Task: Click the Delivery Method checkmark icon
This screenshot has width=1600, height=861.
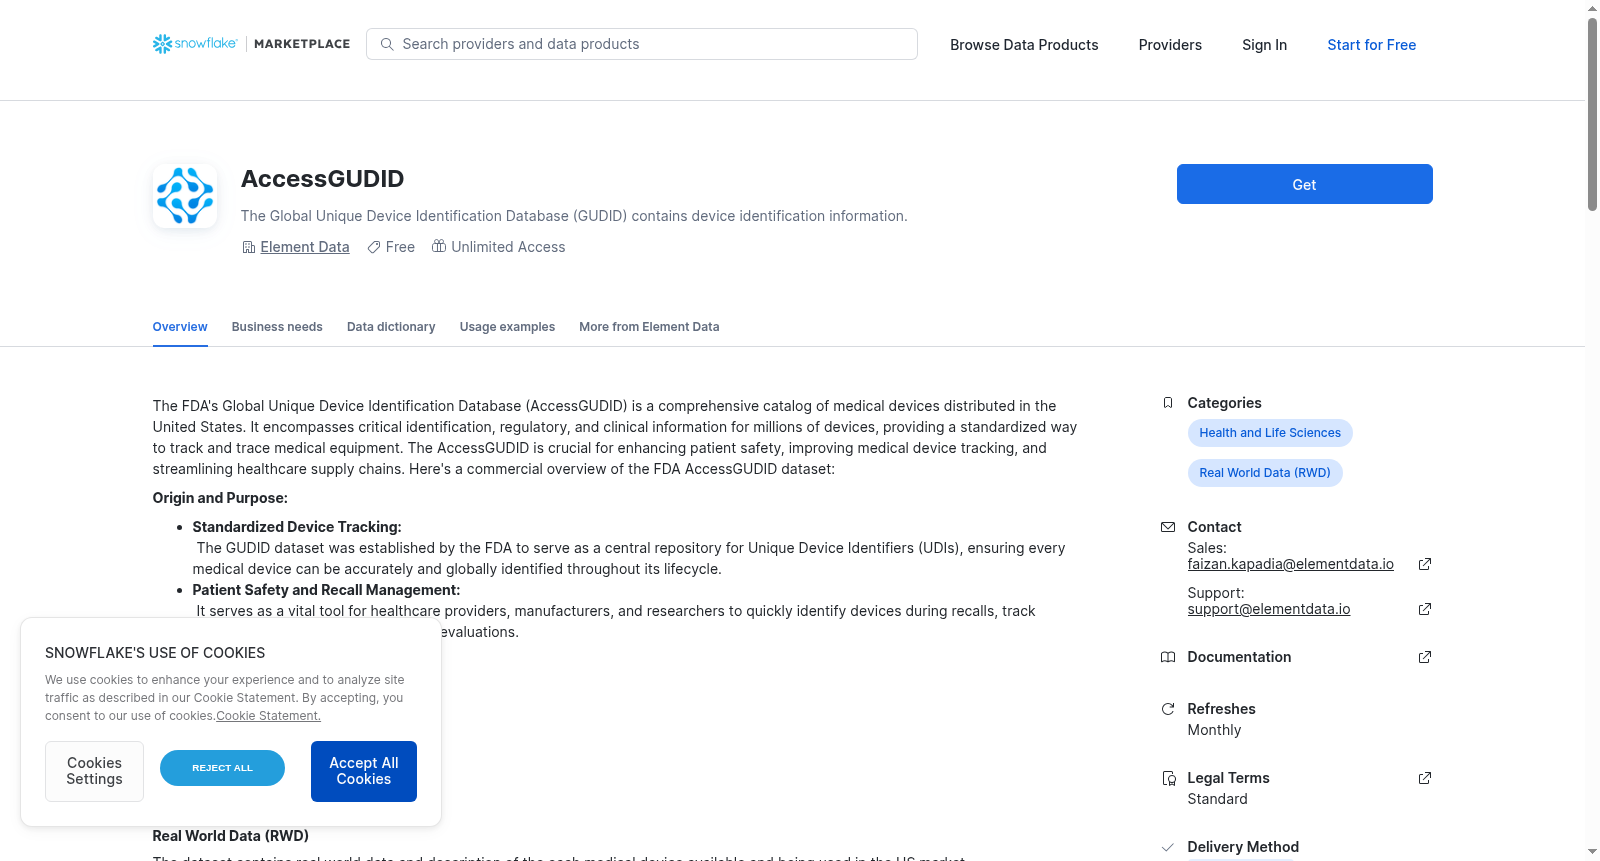Action: [1167, 847]
